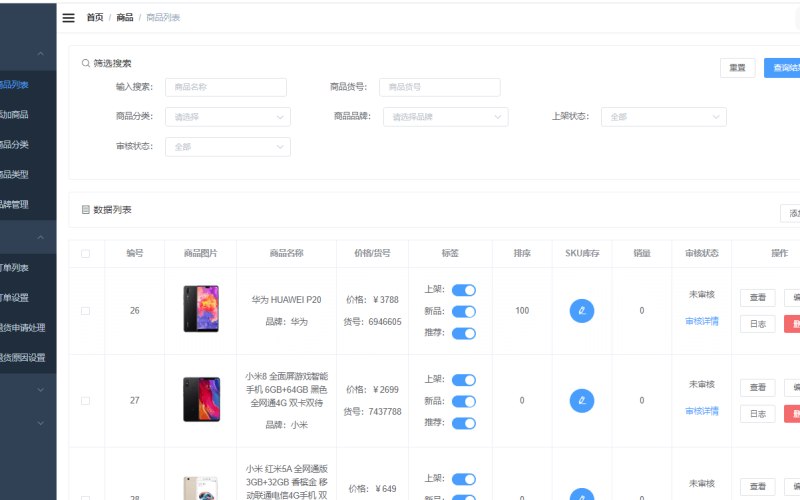The height and width of the screenshot is (500, 800).
Task: Toggle the hamburger sidebar menu icon
Action: click(x=68, y=18)
